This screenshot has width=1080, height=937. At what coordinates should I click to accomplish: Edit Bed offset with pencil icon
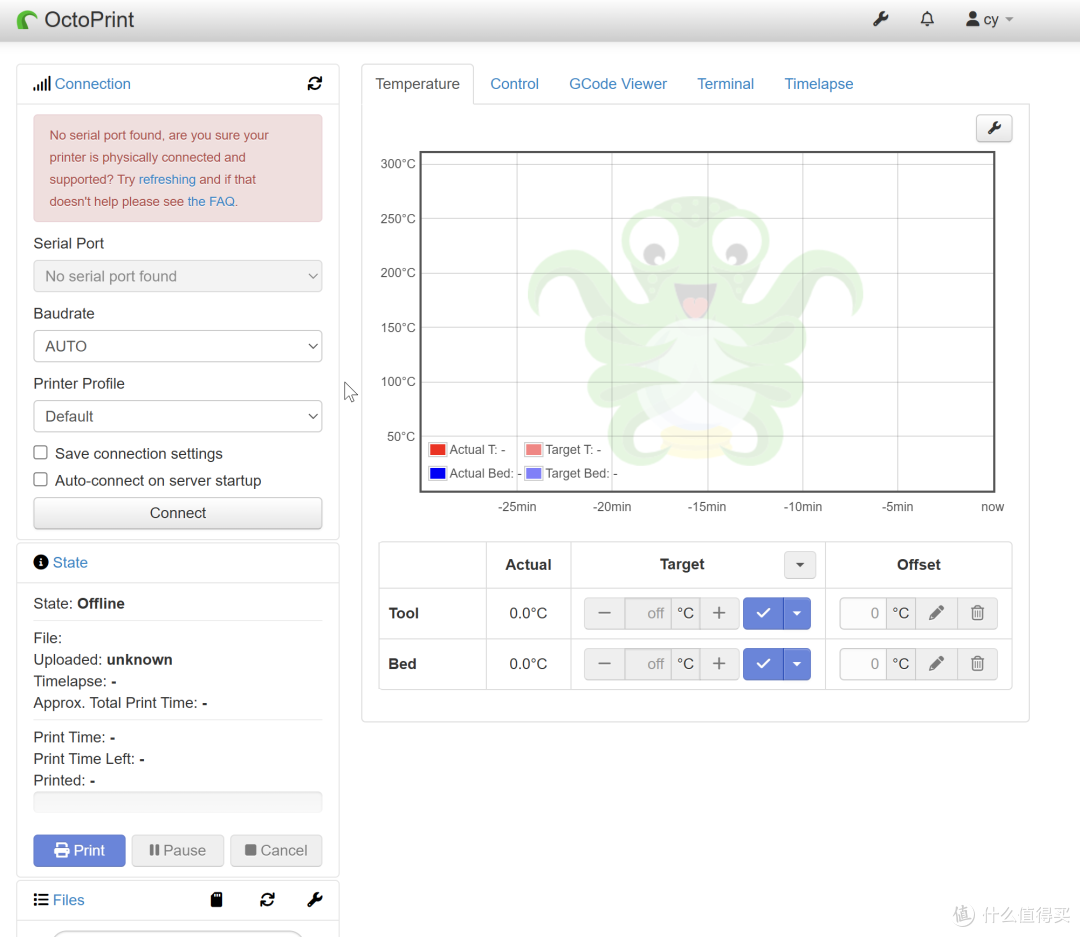pyautogui.click(x=936, y=663)
